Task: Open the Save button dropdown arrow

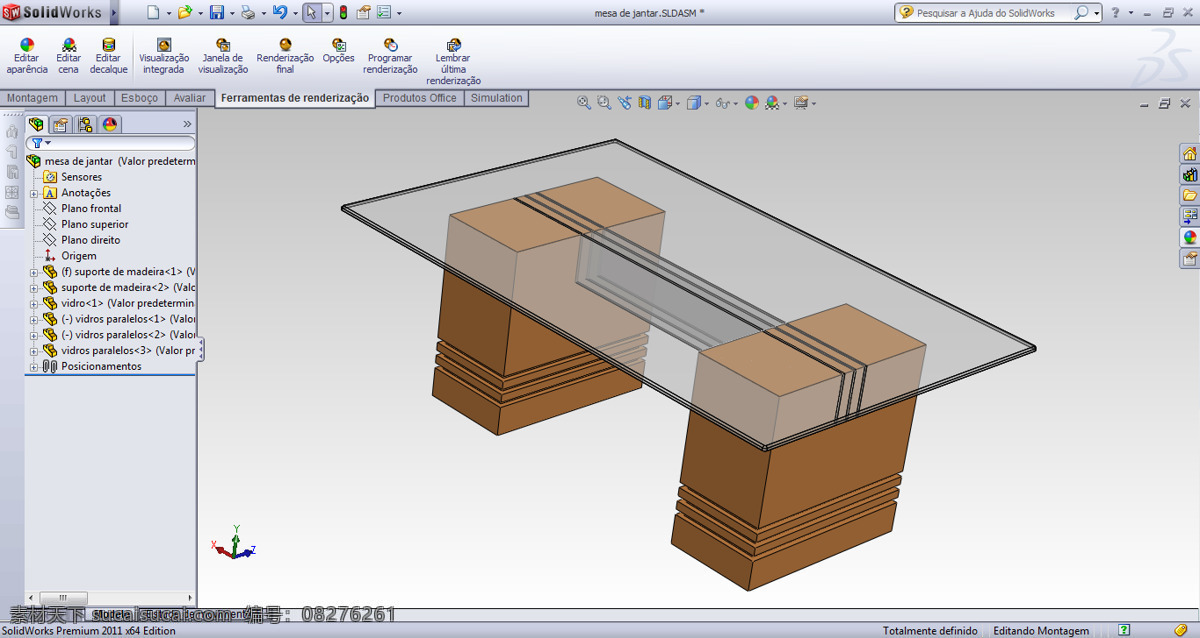Action: 231,14
